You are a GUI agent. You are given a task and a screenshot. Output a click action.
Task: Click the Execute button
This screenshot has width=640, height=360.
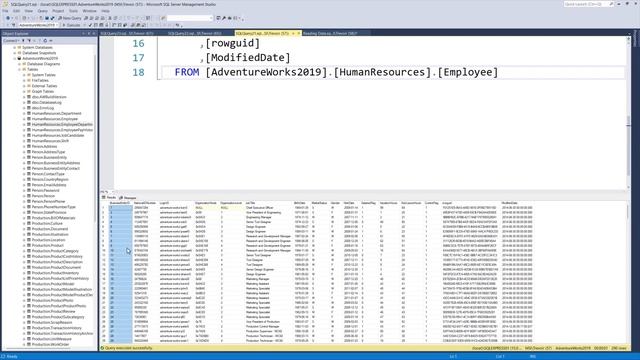coord(72,25)
